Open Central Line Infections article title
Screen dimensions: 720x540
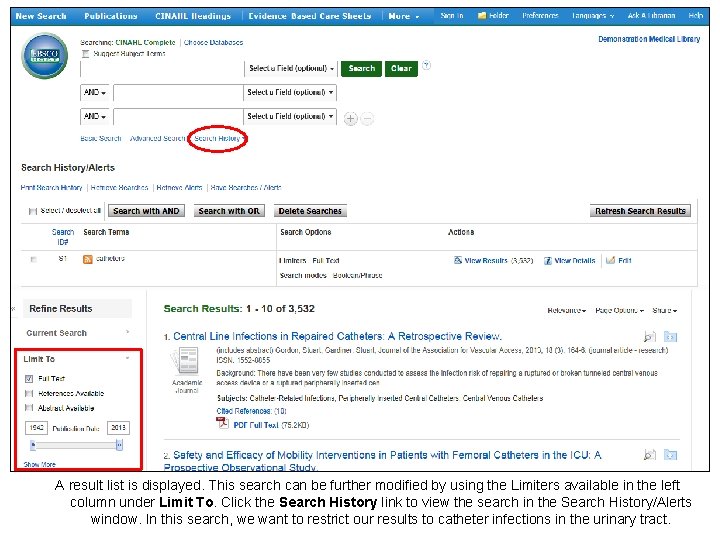point(338,337)
